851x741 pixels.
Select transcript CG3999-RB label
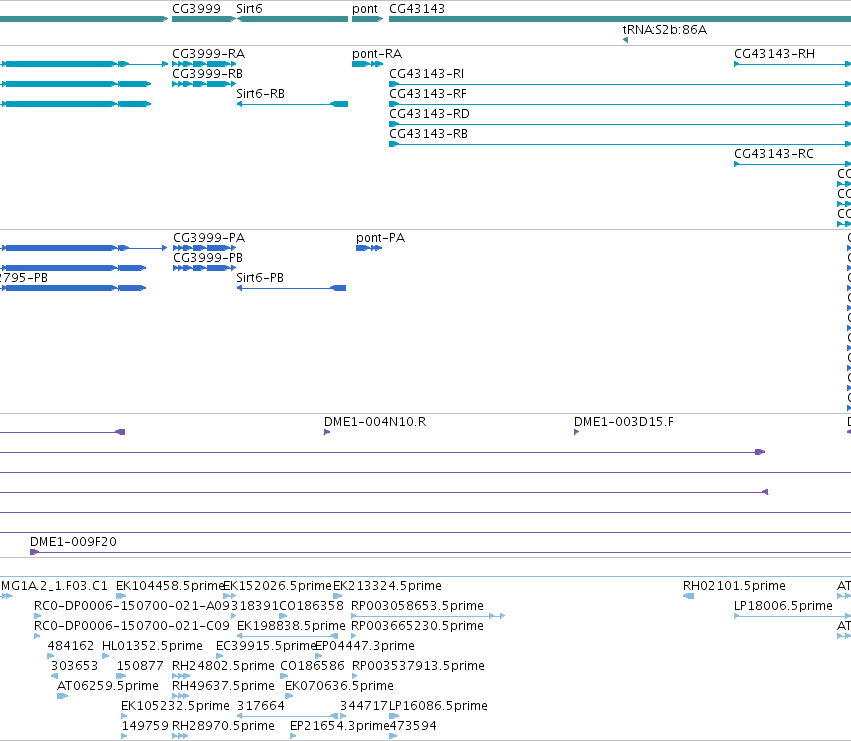pyautogui.click(x=207, y=74)
